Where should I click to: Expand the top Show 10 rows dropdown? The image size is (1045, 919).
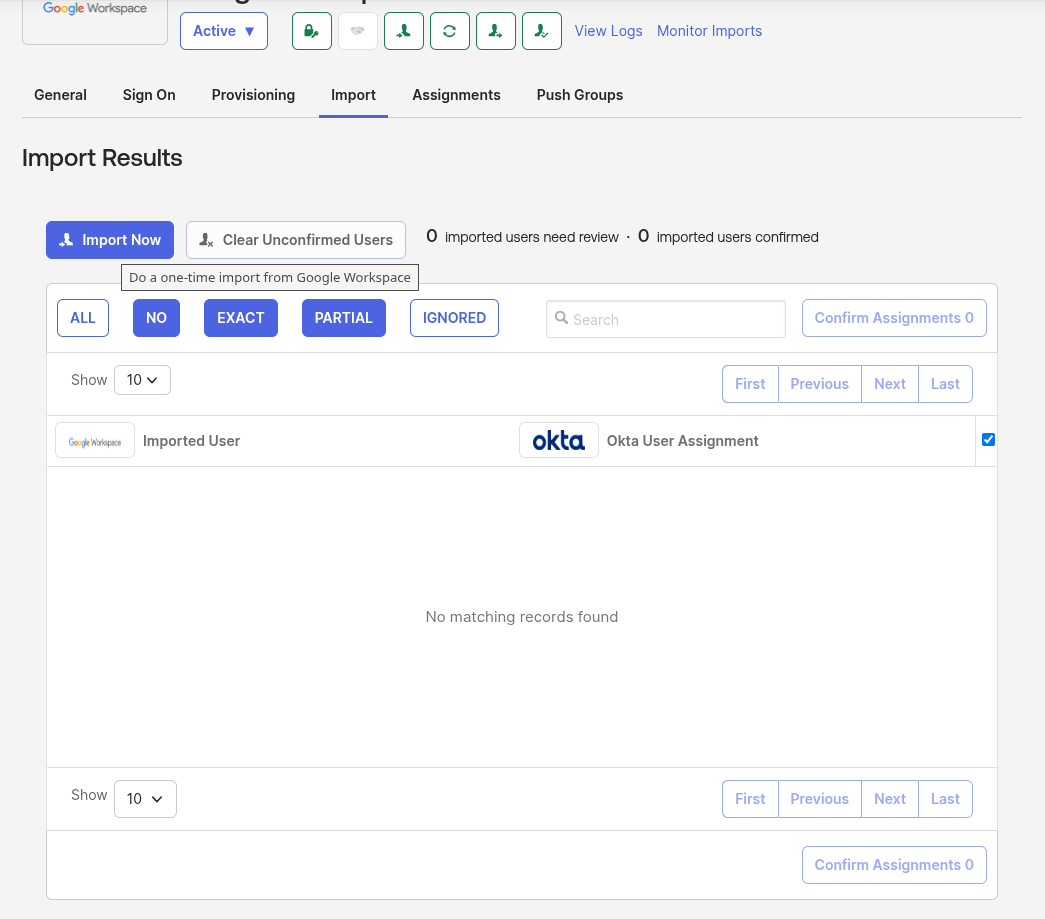pyautogui.click(x=142, y=380)
